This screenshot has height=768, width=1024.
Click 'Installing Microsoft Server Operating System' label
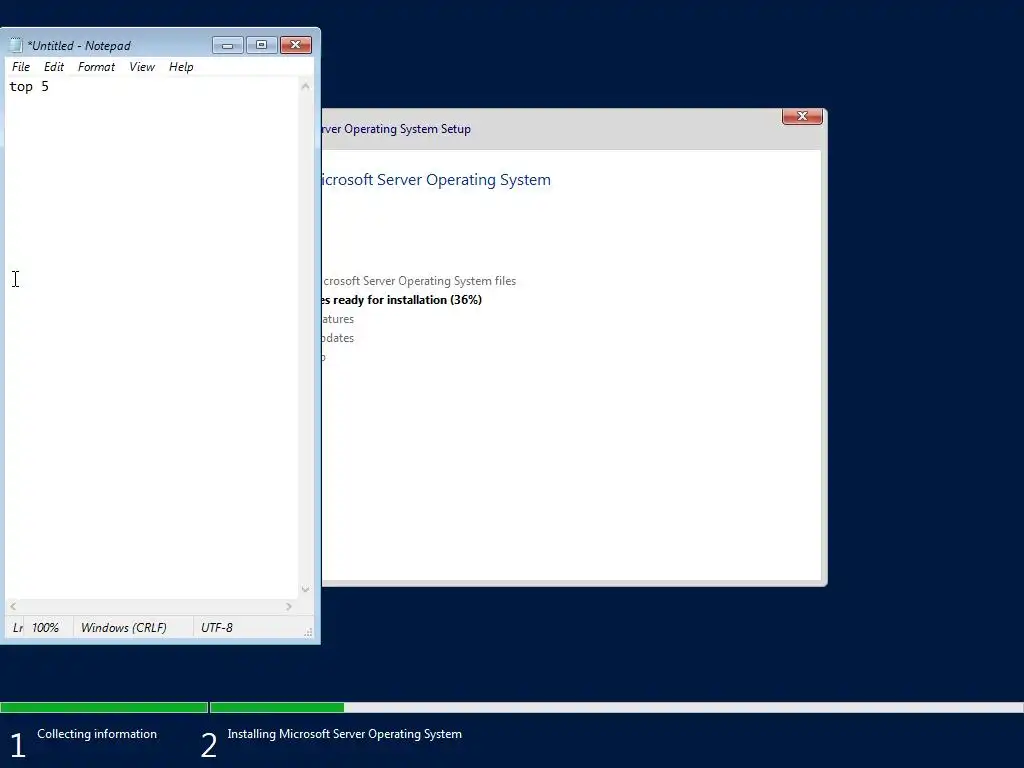pyautogui.click(x=344, y=734)
